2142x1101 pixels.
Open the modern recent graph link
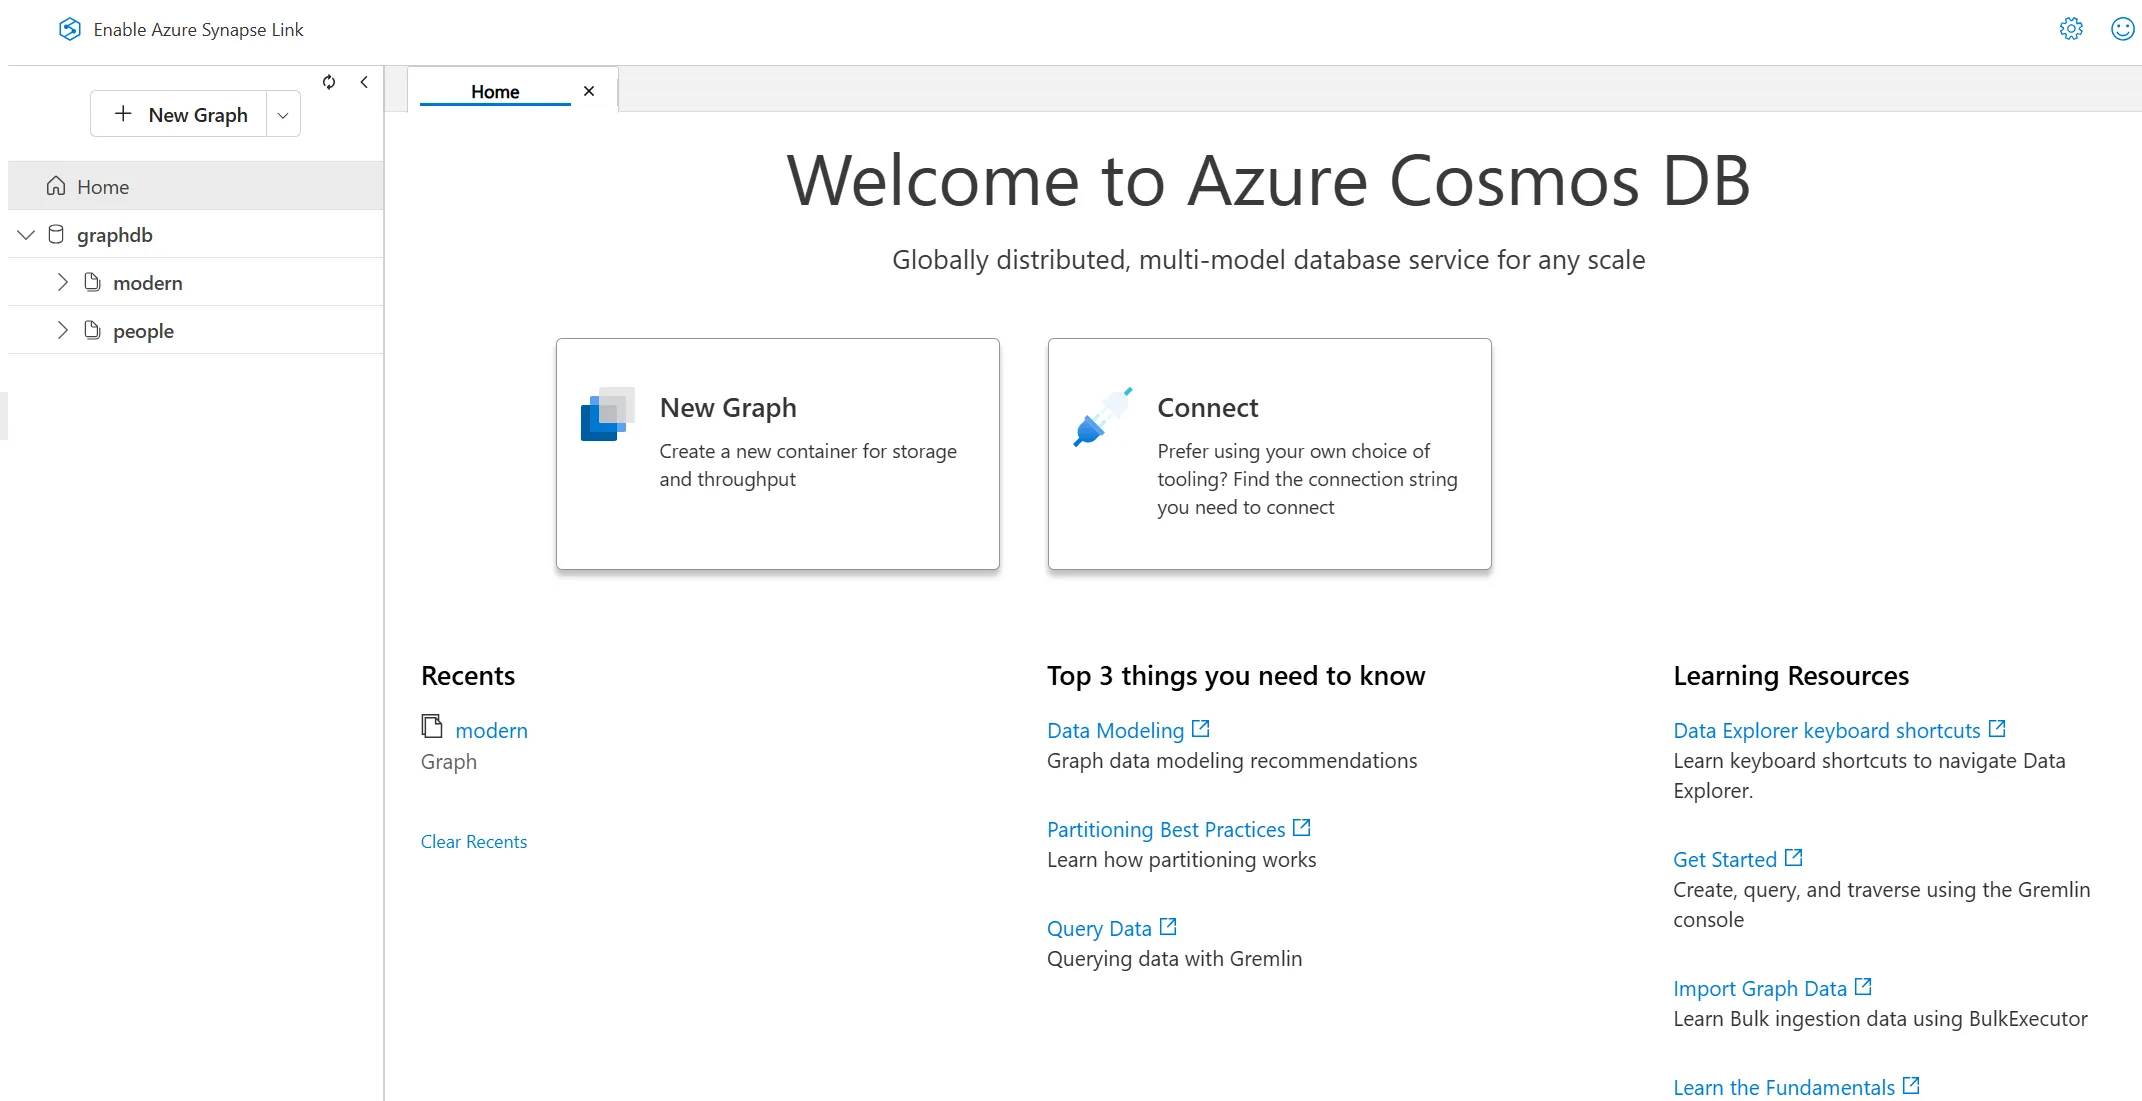tap(491, 731)
